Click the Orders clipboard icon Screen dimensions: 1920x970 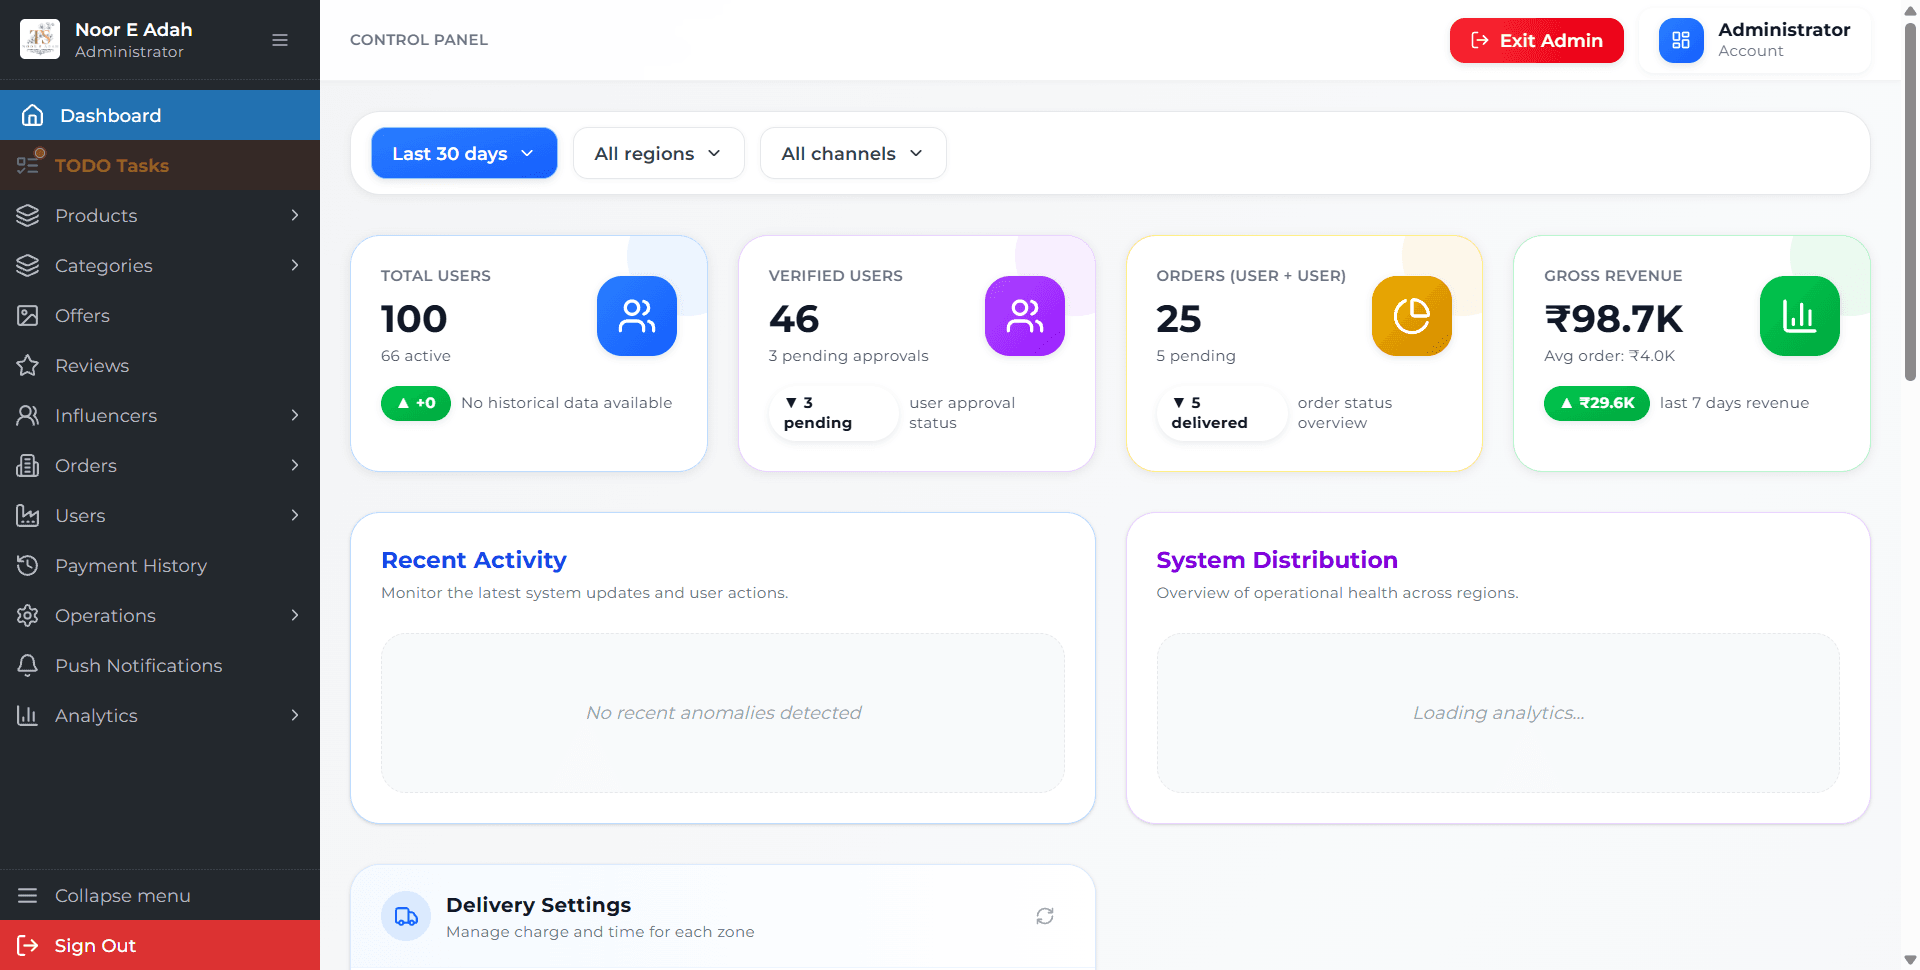[x=28, y=465]
